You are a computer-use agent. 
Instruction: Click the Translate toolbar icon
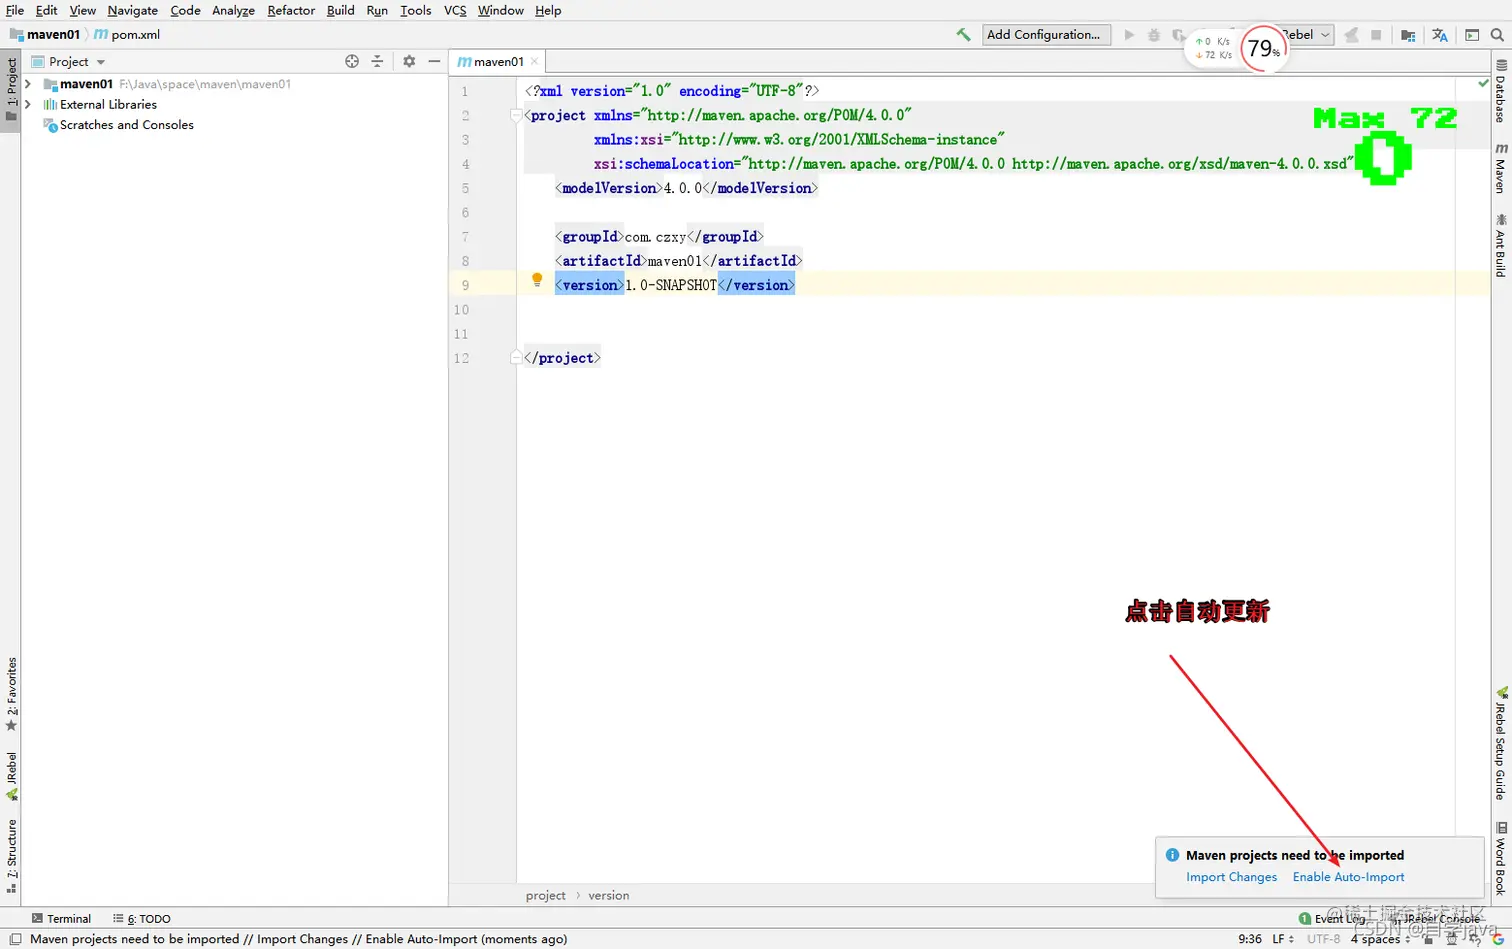(1440, 35)
